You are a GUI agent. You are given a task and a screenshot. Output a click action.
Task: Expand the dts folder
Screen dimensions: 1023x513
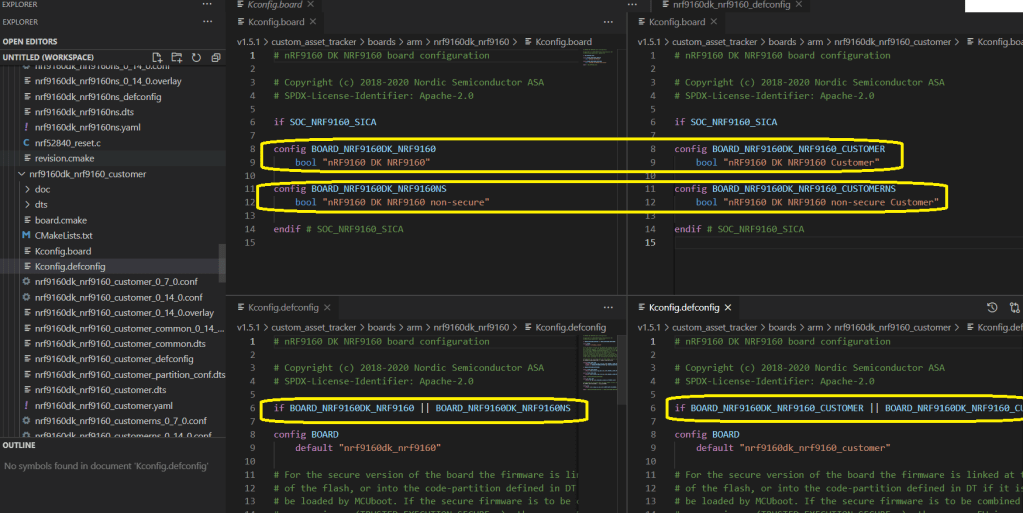pyautogui.click(x=41, y=205)
